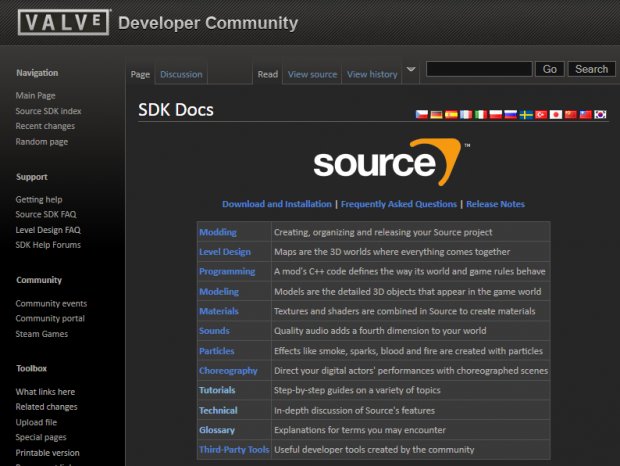This screenshot has width=620, height=466.
Task: Go to Random page link
Action: coord(42,141)
